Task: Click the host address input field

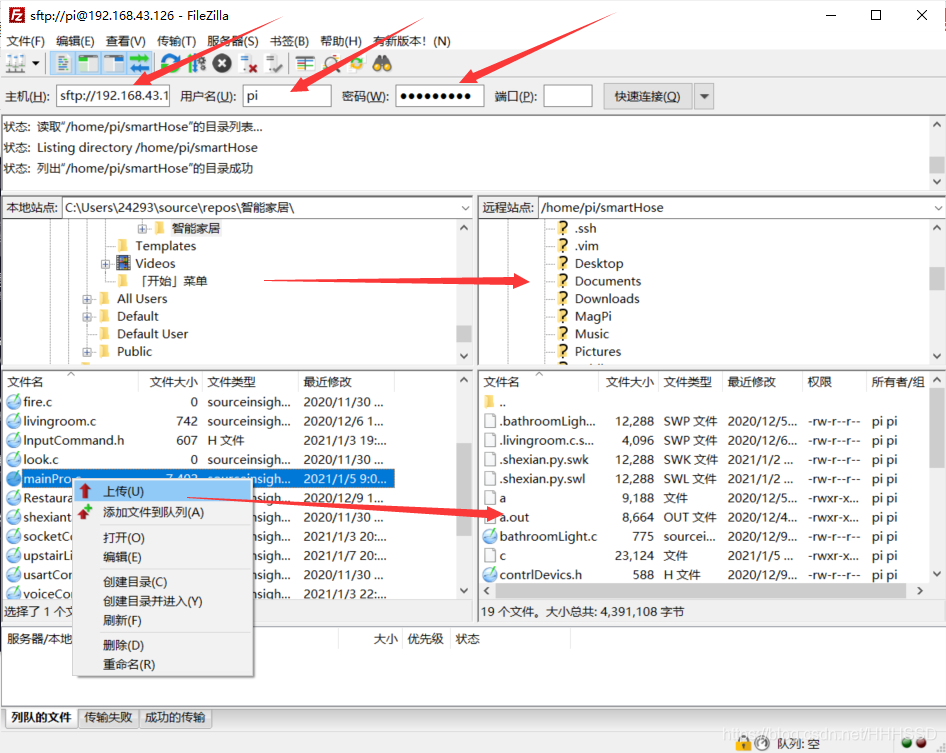Action: tap(113, 96)
